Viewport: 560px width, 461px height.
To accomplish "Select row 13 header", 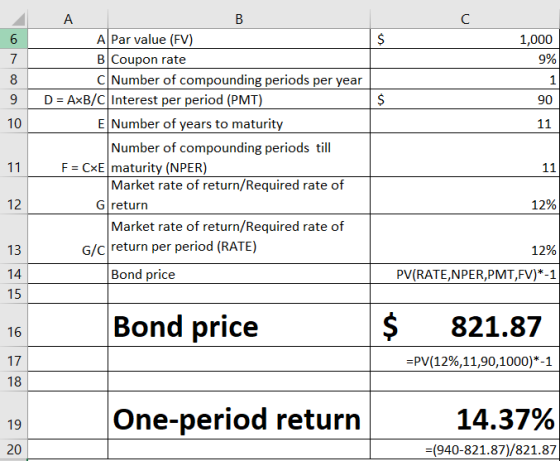I will 14,239.
